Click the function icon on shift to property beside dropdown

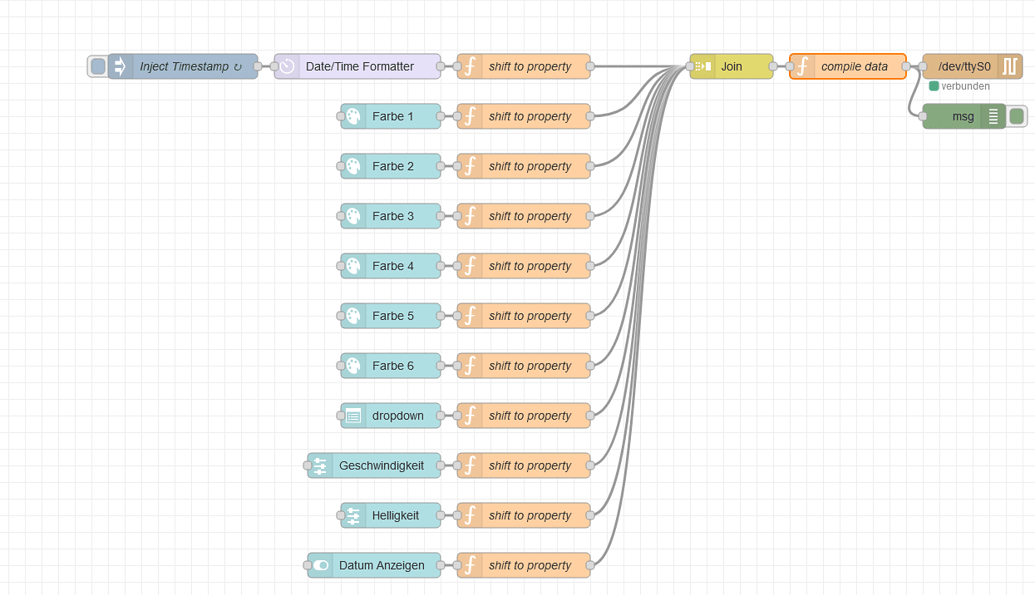468,416
